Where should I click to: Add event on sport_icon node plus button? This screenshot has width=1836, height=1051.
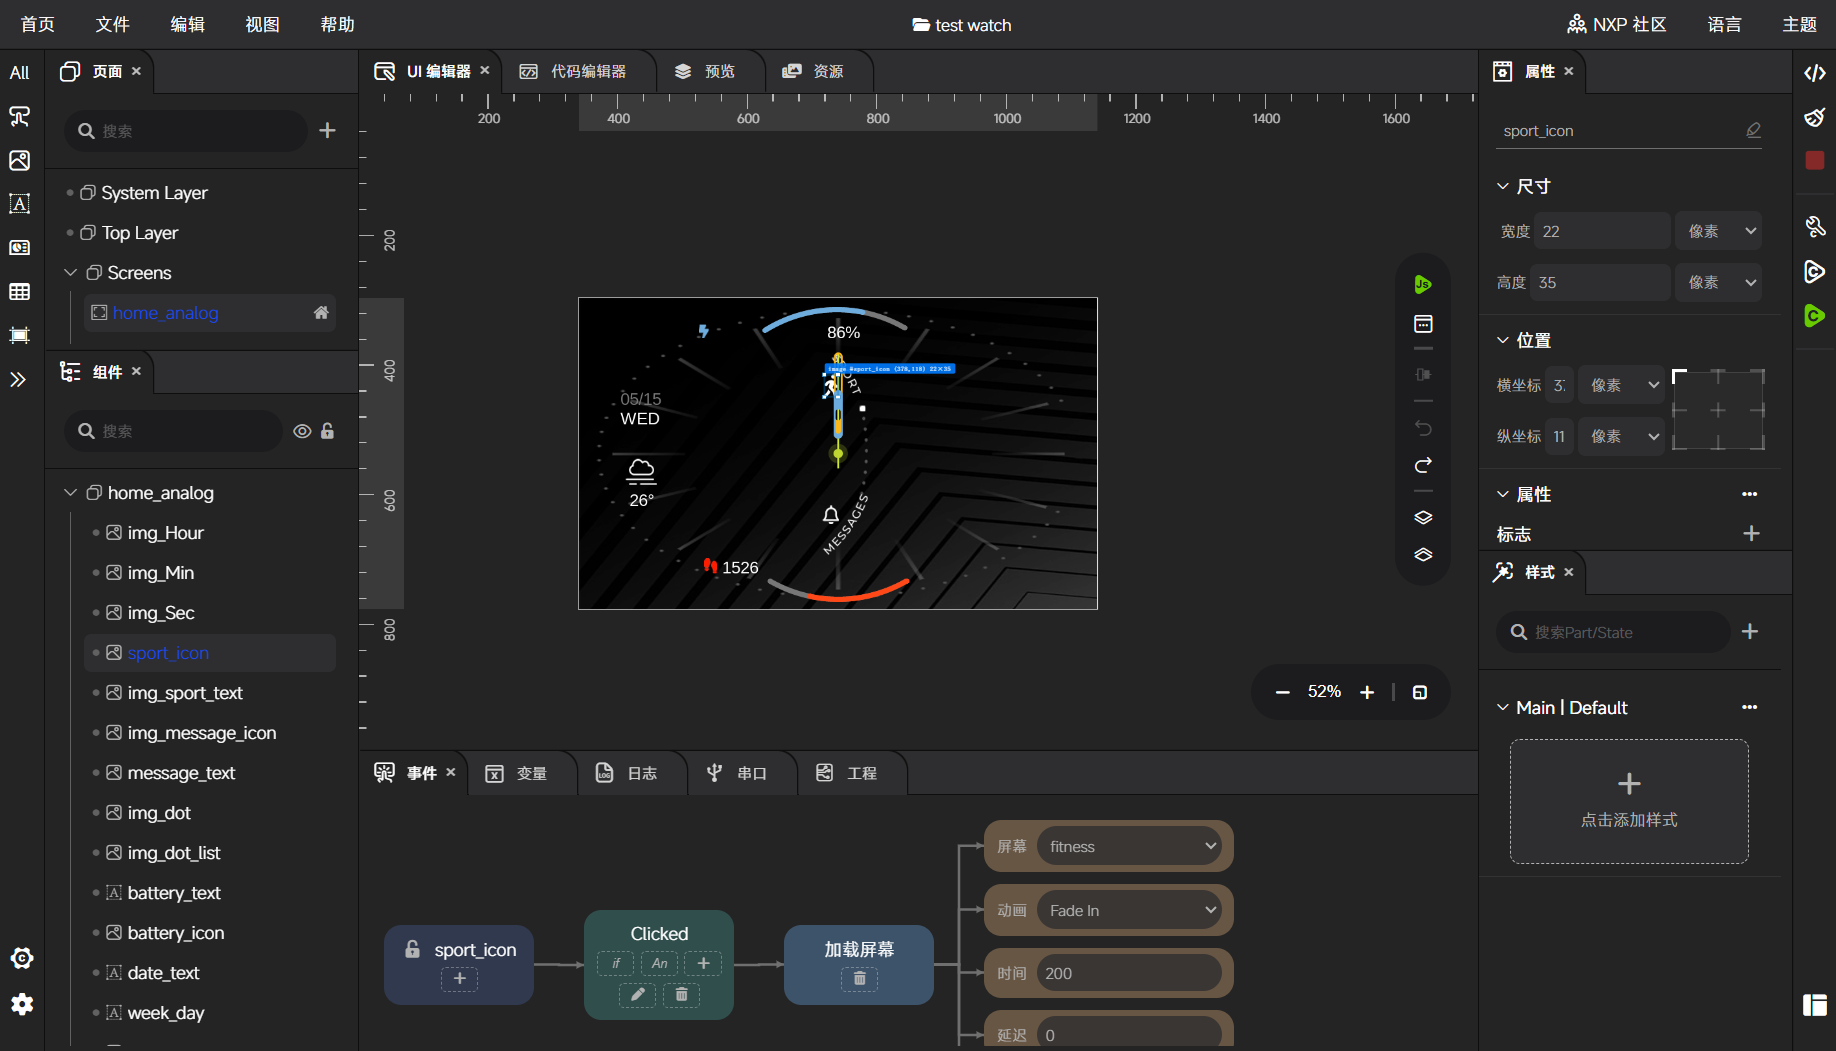pyautogui.click(x=459, y=979)
